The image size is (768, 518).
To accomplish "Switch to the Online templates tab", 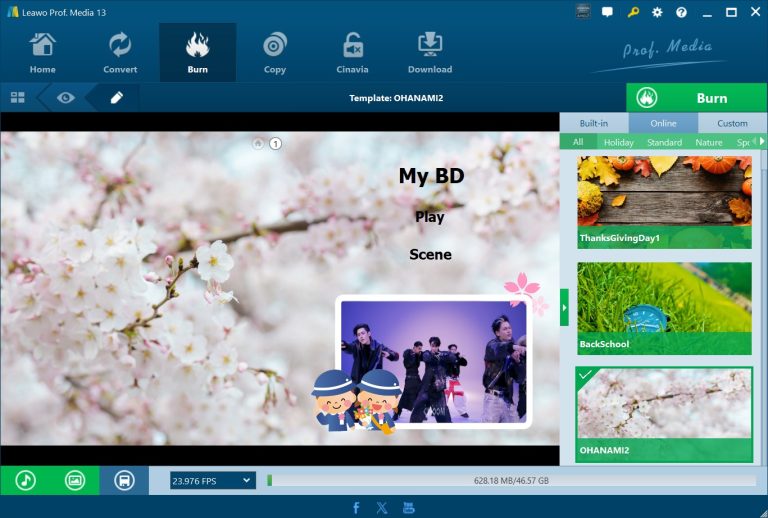I will [663, 123].
